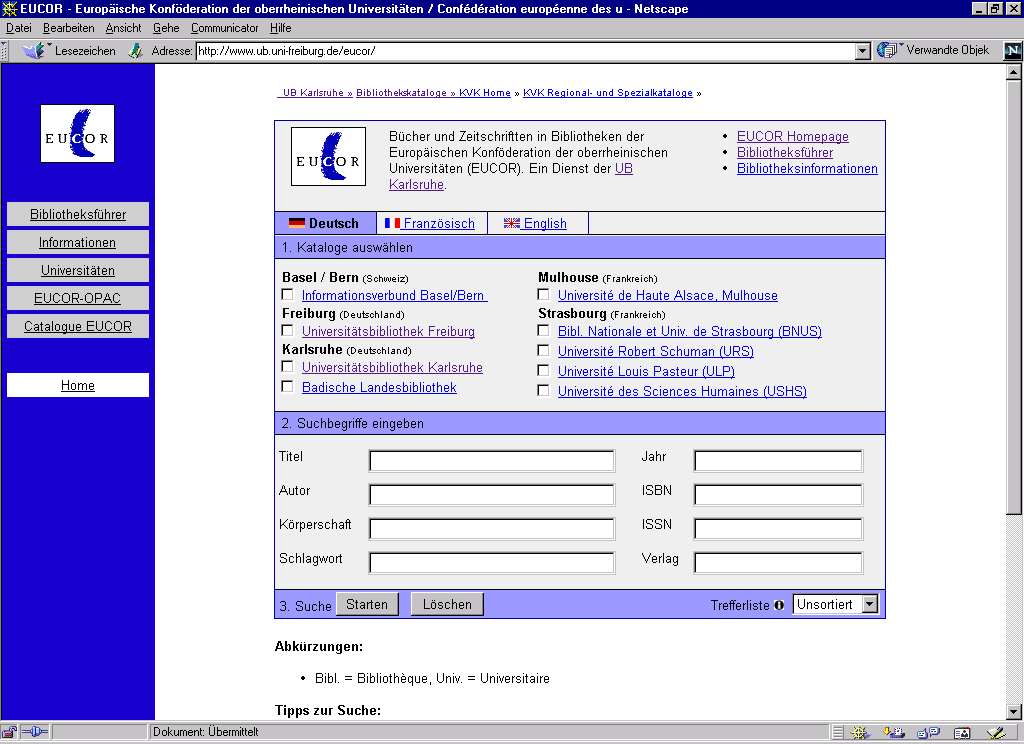Click the Autor input field
This screenshot has height=744, width=1024.
[492, 494]
